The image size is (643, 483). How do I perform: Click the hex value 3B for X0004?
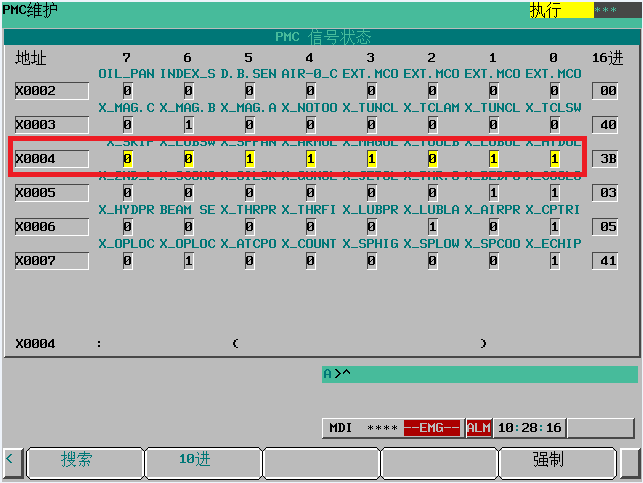[606, 159]
